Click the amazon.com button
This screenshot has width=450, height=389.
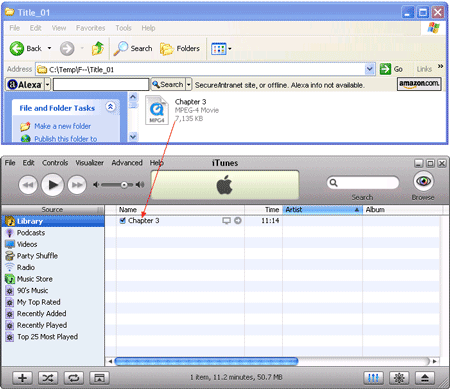click(419, 84)
